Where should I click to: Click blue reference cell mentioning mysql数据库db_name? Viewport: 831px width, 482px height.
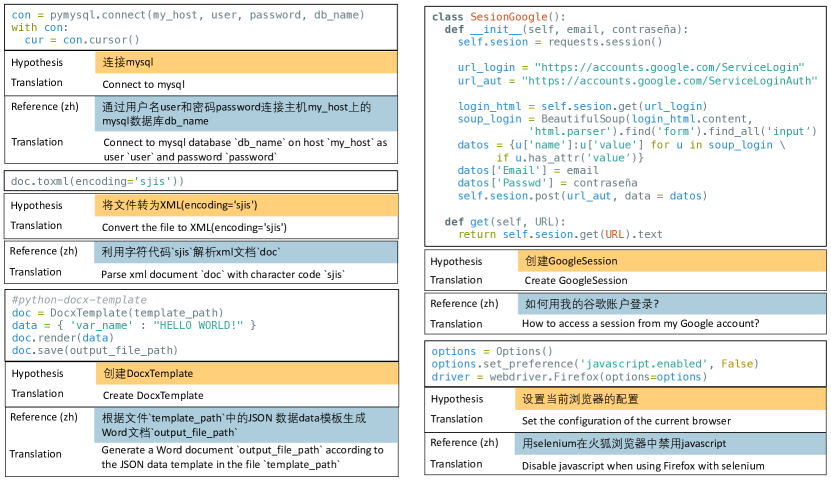point(247,113)
